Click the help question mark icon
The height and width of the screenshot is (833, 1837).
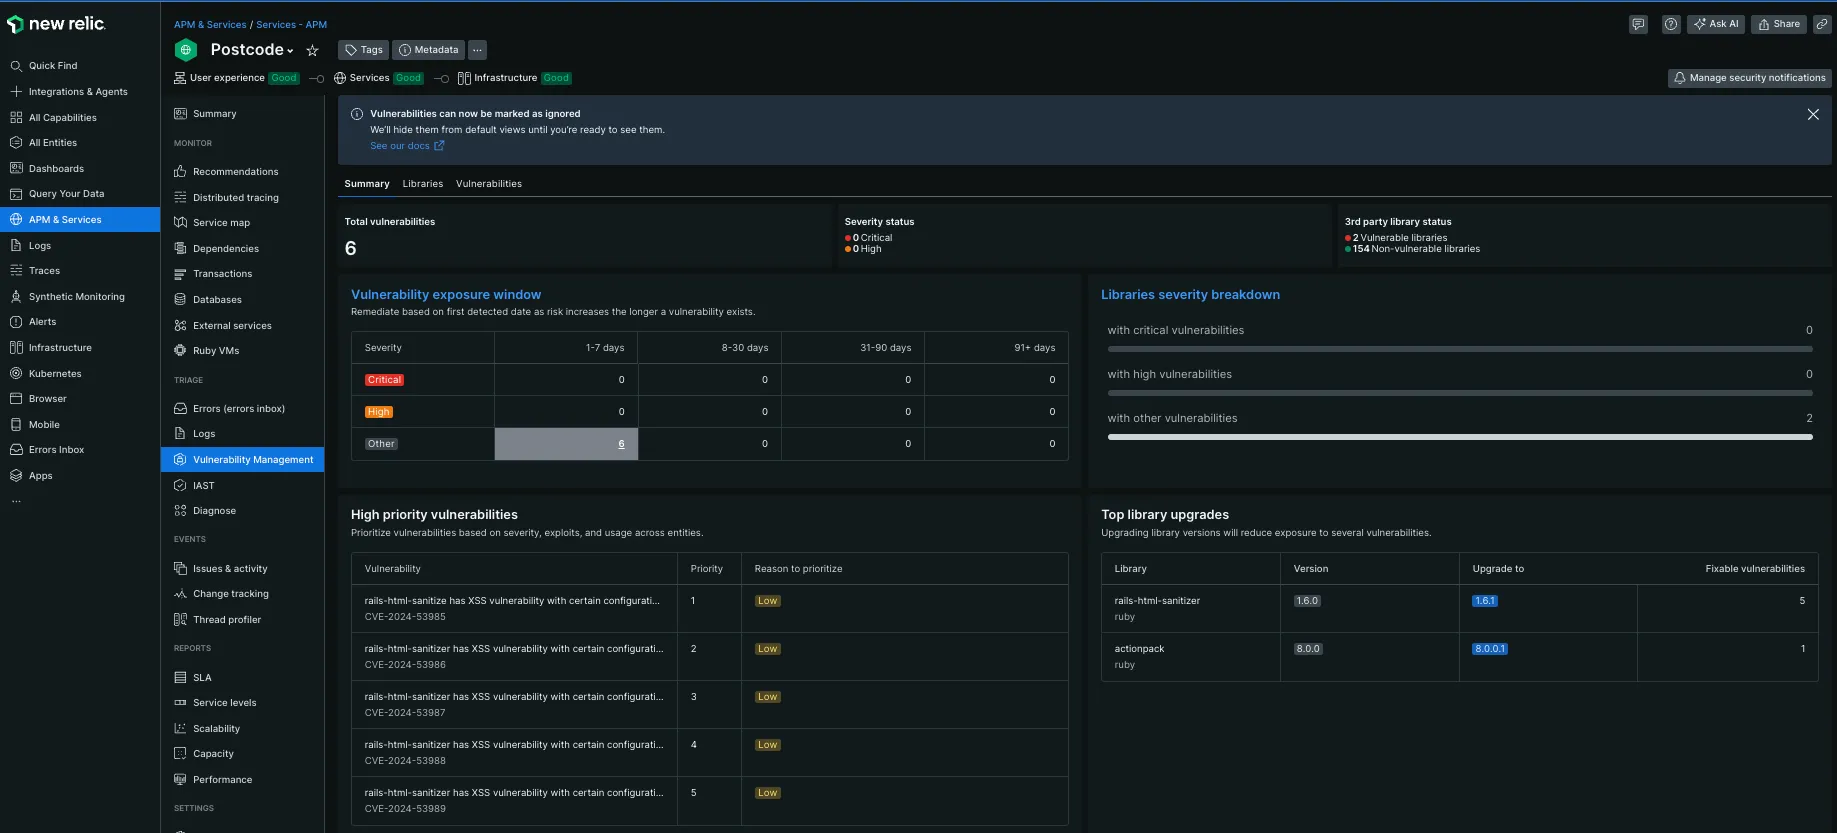point(1671,24)
